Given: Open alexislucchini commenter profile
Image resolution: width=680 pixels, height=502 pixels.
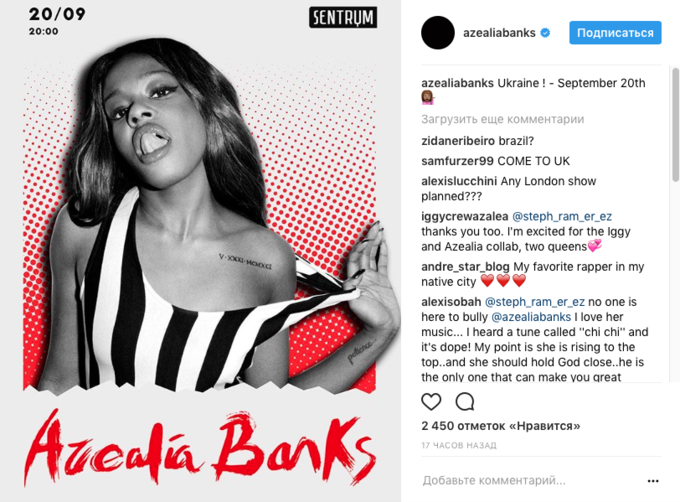Looking at the screenshot, I should (459, 181).
